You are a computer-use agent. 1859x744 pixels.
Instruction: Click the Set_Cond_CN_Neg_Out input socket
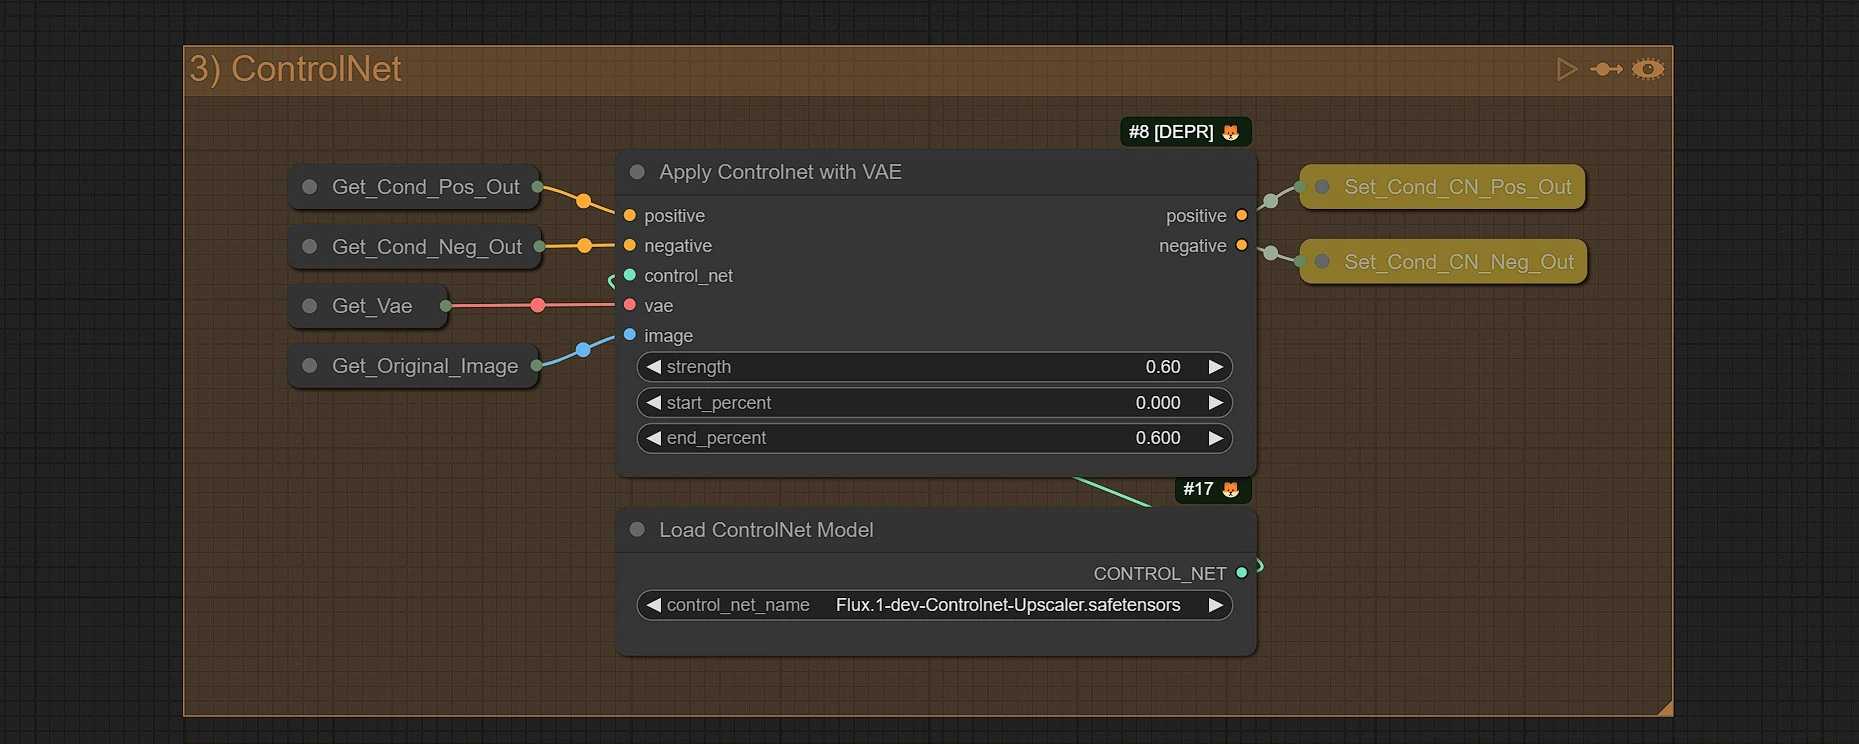[1300, 261]
